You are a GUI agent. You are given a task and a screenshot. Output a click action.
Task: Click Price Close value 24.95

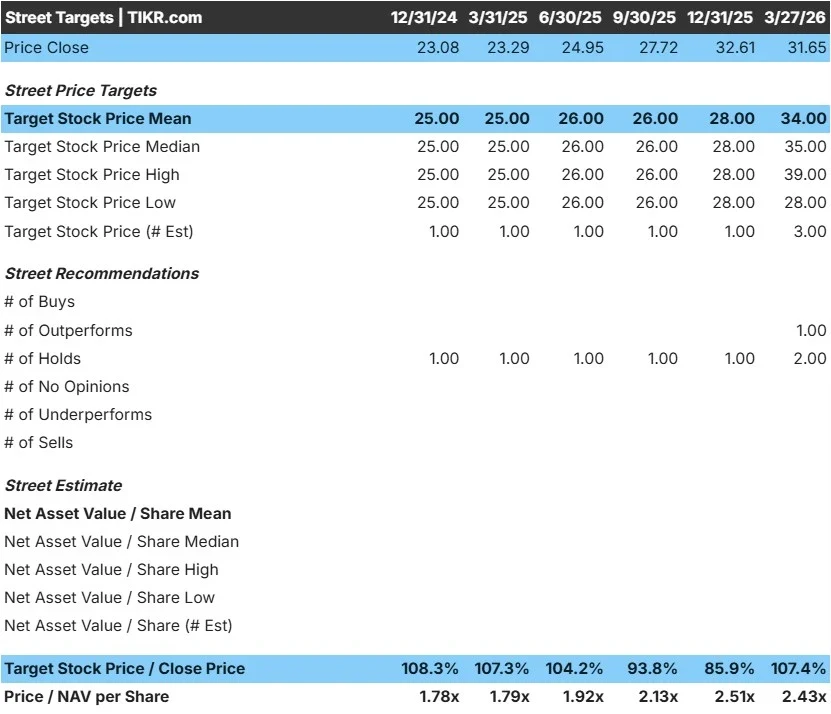coord(582,48)
